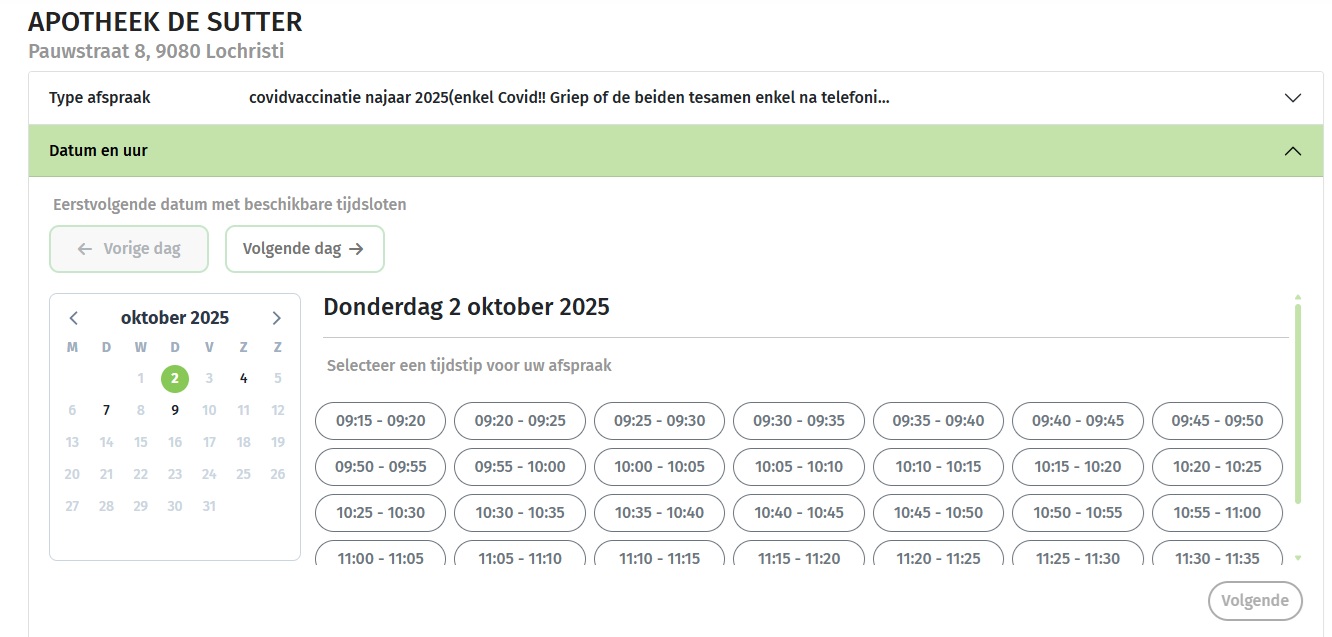The image size is (1332, 637).
Task: Navigate to November with right arrow
Action: tap(277, 317)
